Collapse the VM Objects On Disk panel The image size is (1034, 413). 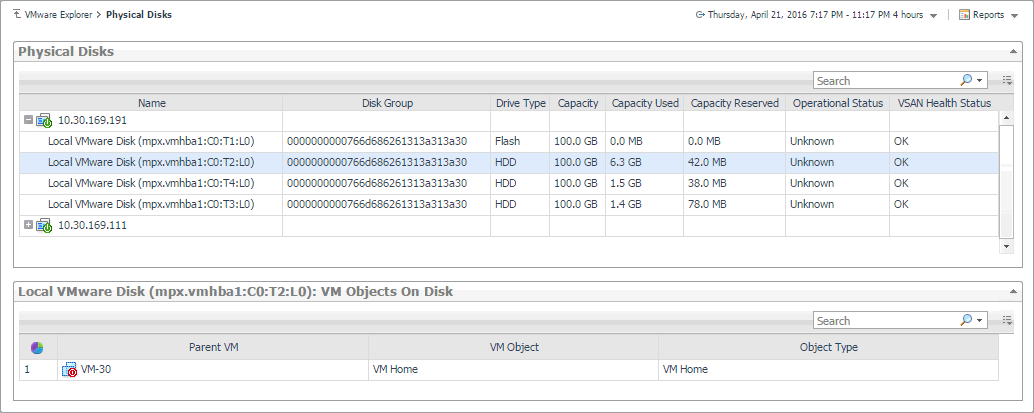point(1014,292)
